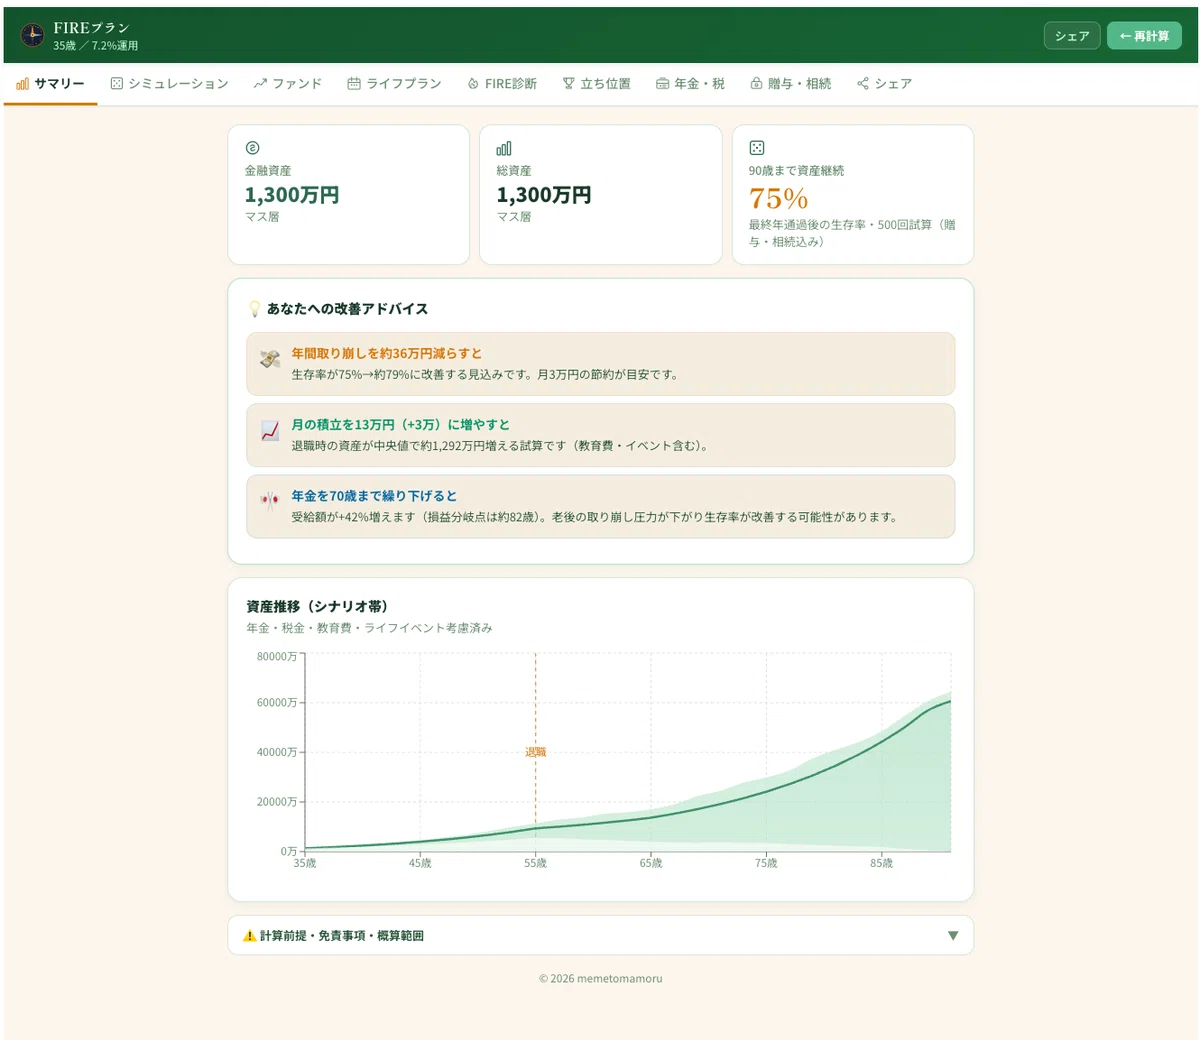Click the 40000万 axis label

(277, 752)
